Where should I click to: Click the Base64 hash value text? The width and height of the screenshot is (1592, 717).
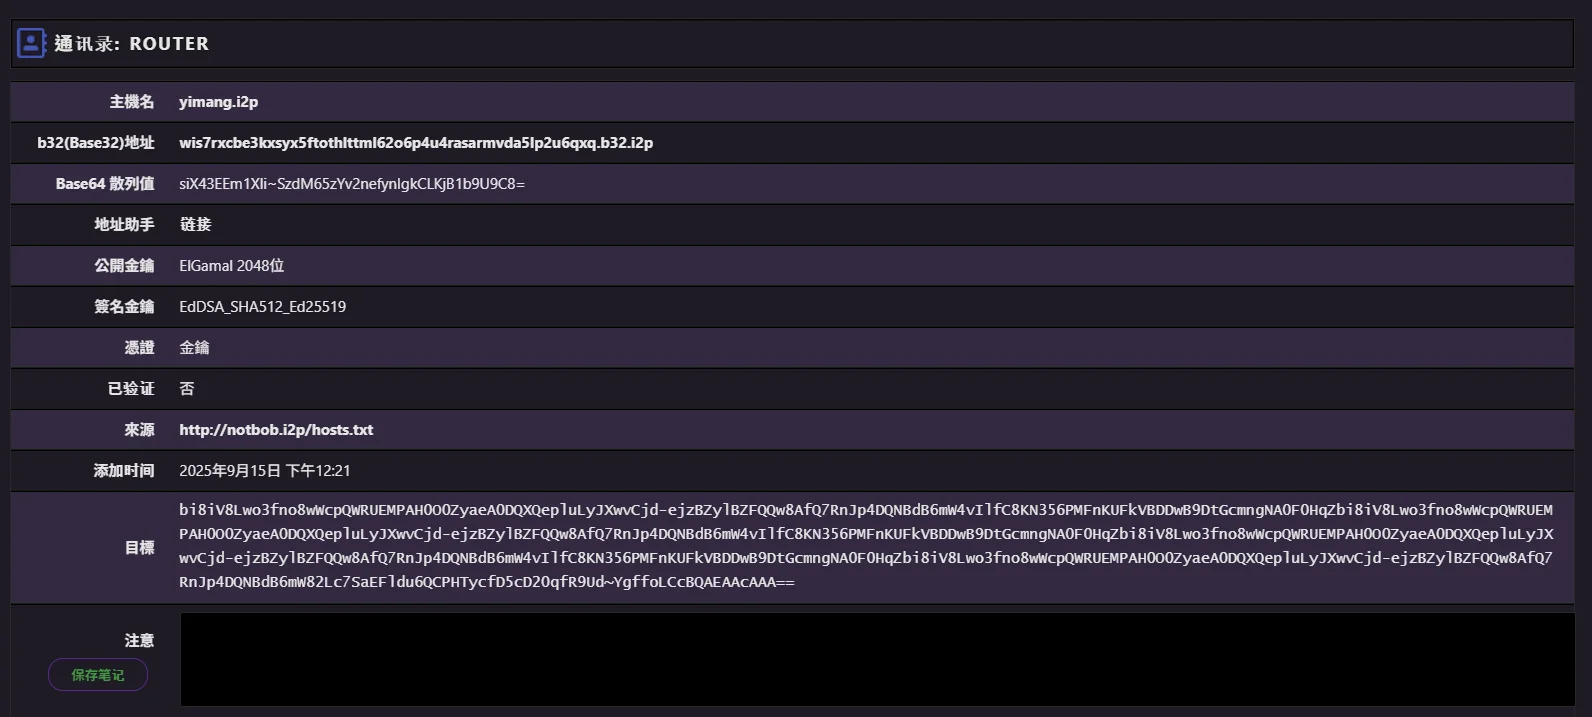[x=352, y=184]
